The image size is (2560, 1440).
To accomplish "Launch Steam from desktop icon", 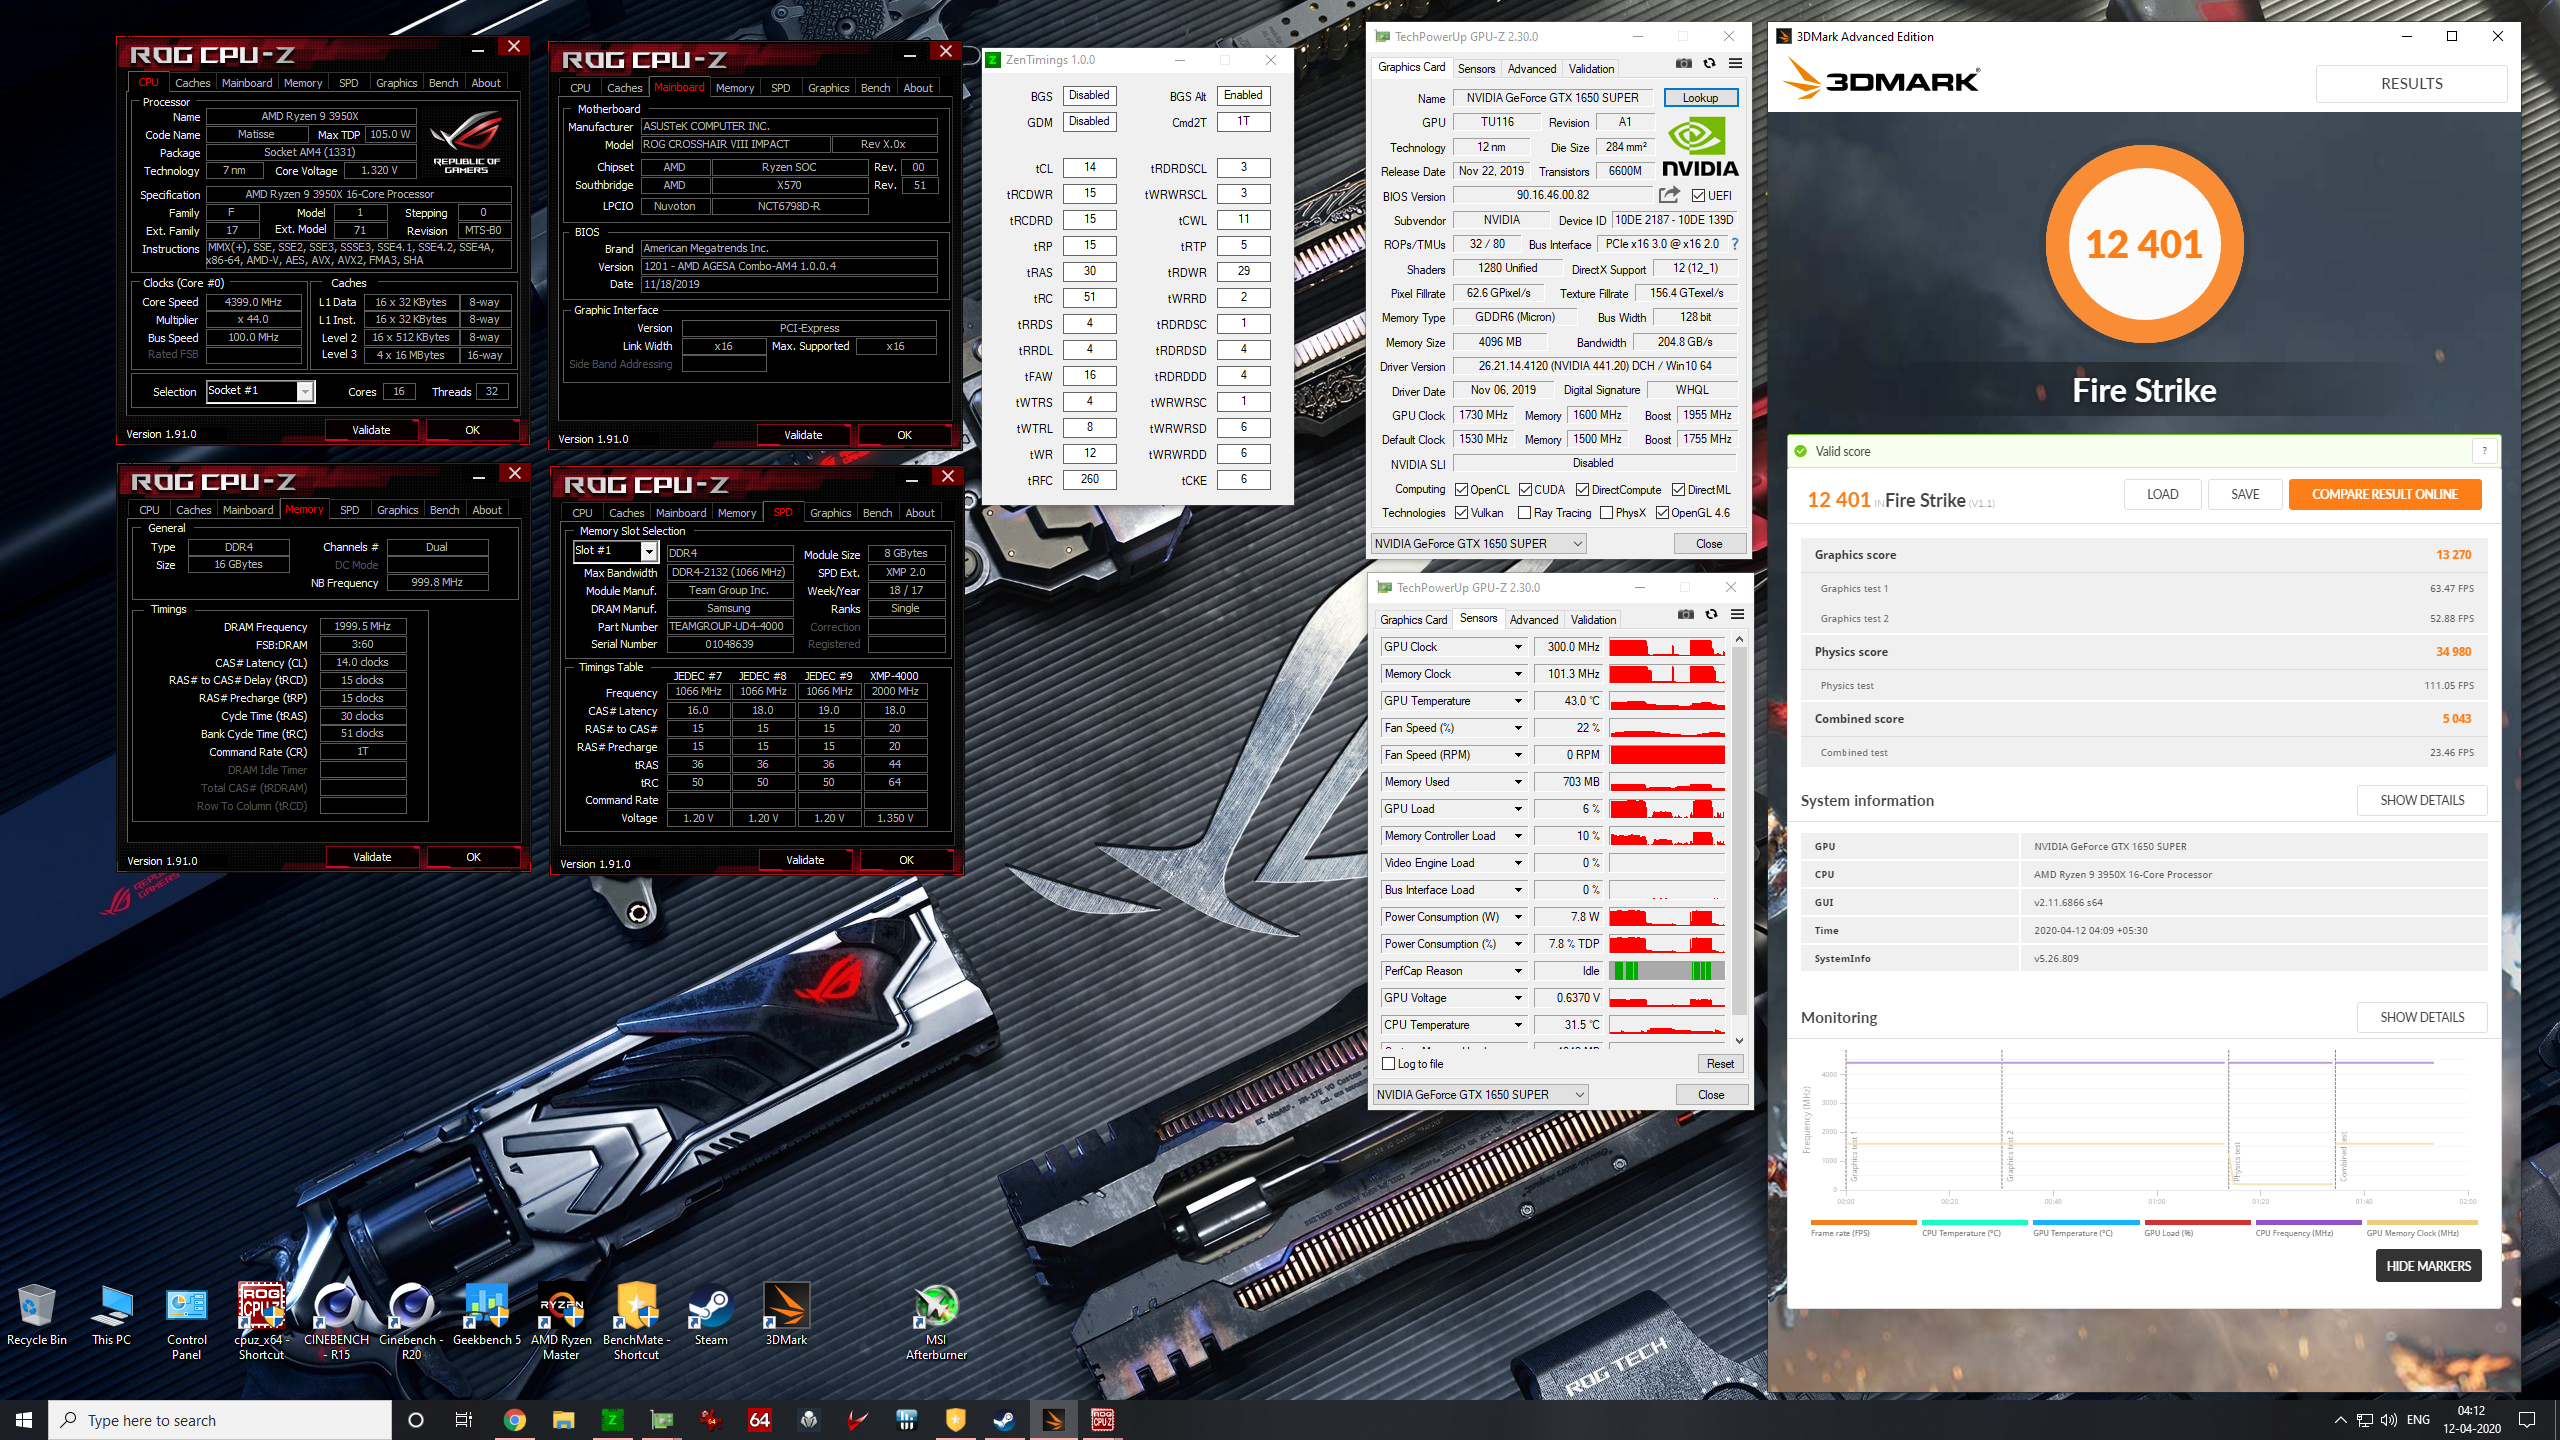I will (x=711, y=1315).
